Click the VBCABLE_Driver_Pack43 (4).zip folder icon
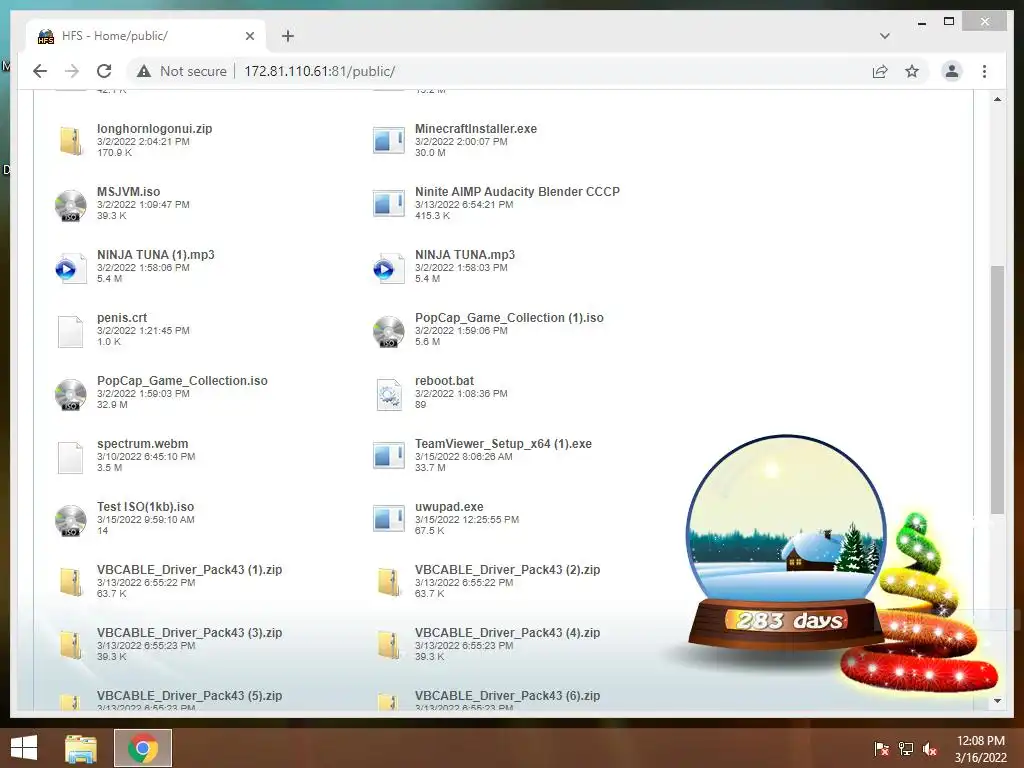Viewport: 1024px width, 768px height. 389,645
